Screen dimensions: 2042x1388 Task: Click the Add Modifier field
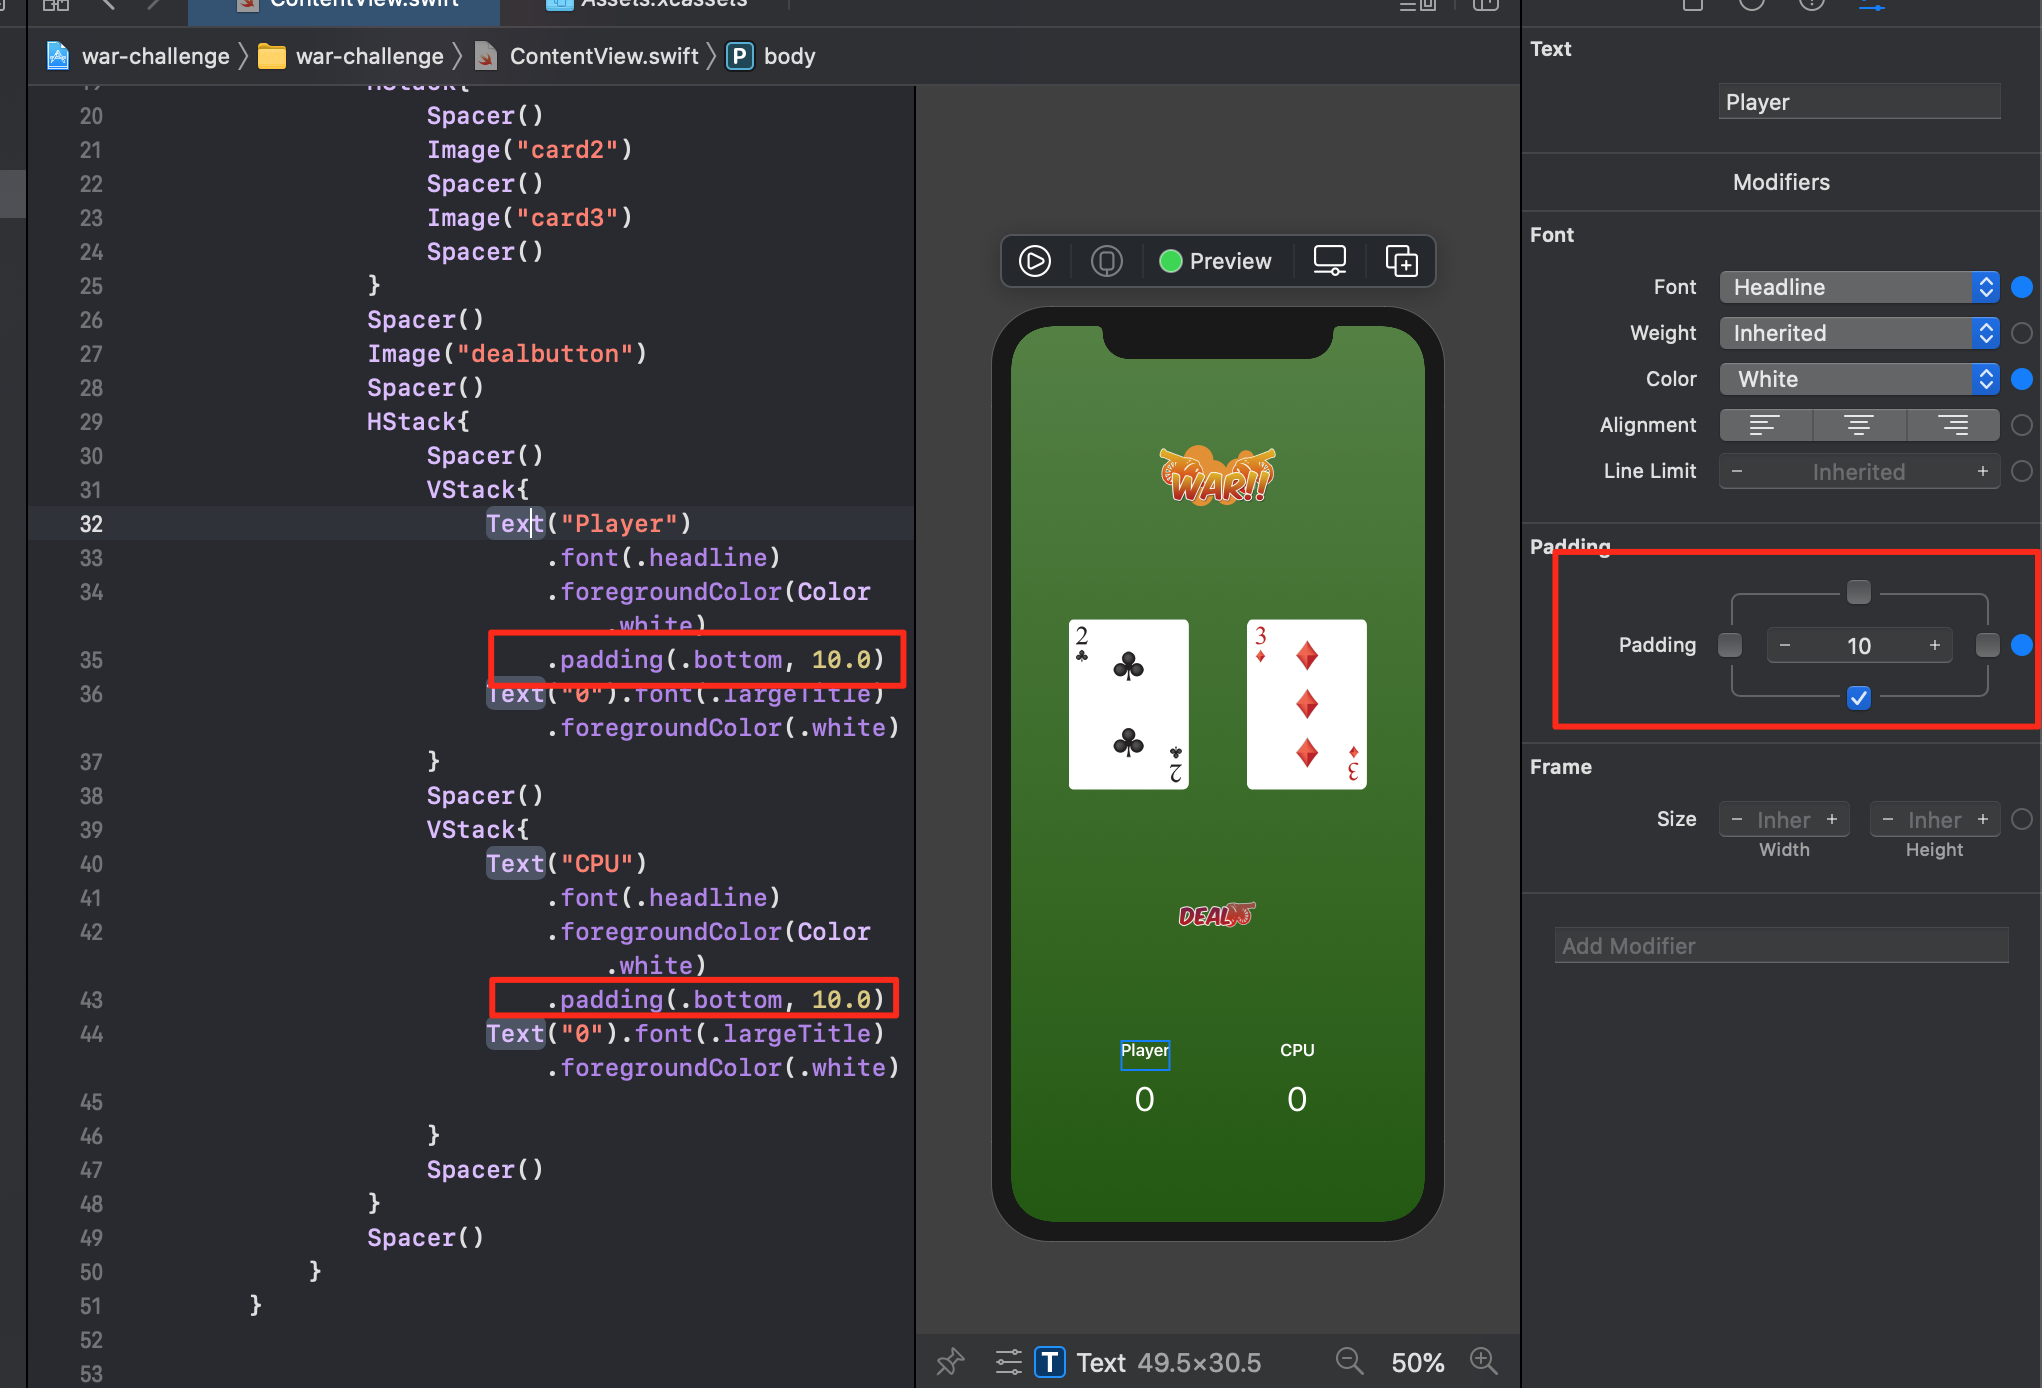1781,946
